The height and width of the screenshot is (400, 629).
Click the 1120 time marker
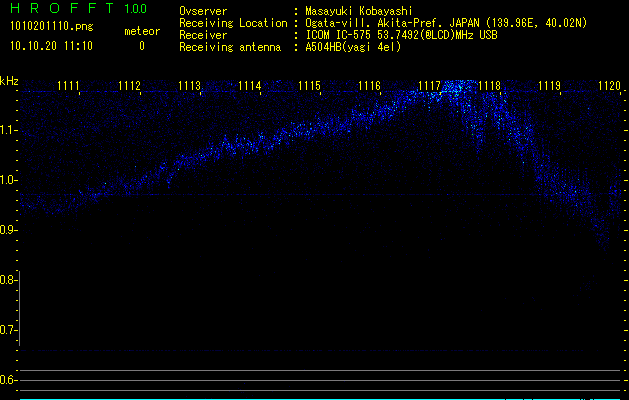pos(609,86)
